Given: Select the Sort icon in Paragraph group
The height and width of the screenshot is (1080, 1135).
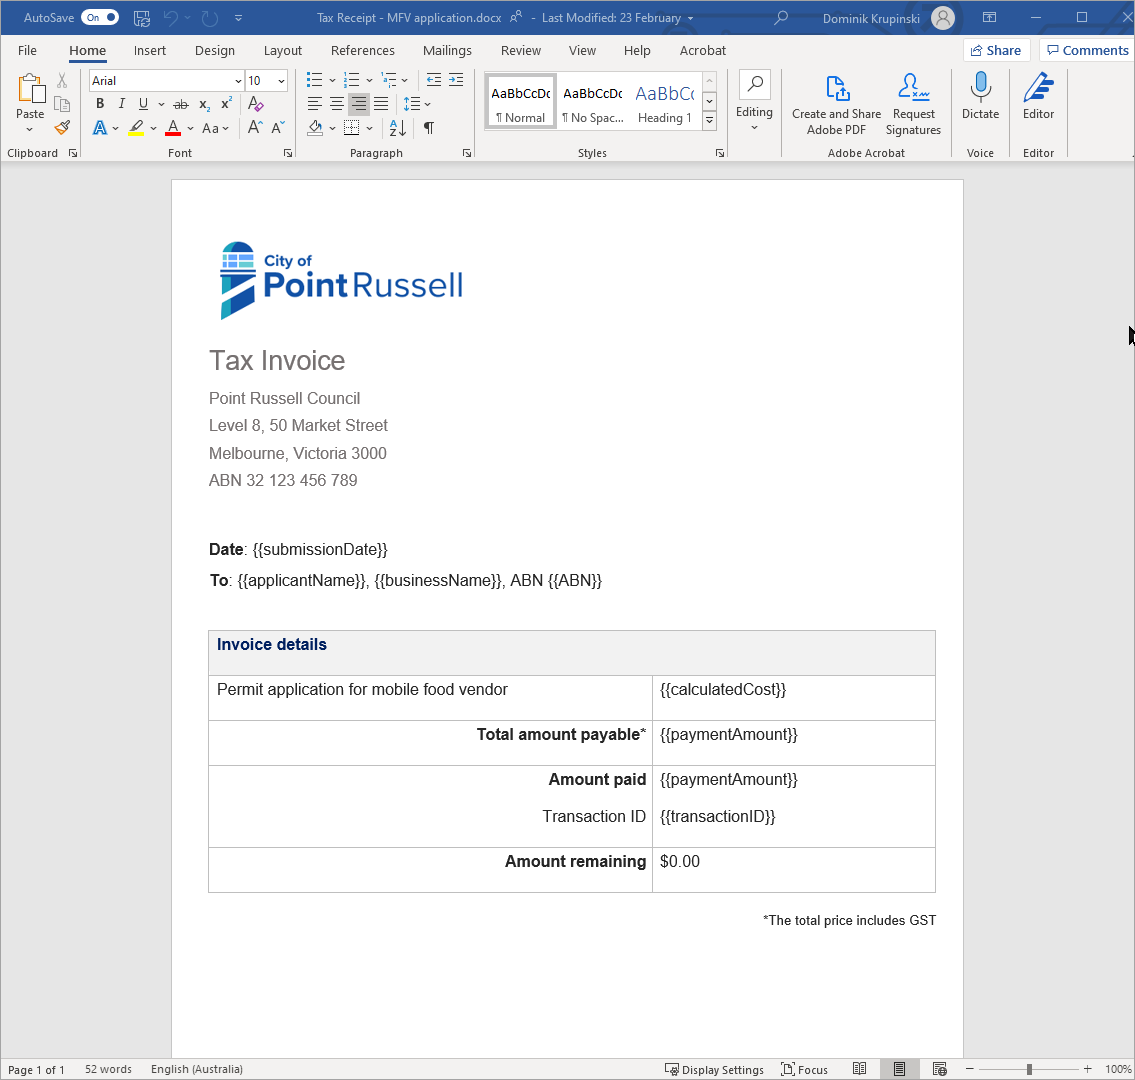Looking at the screenshot, I should point(398,127).
